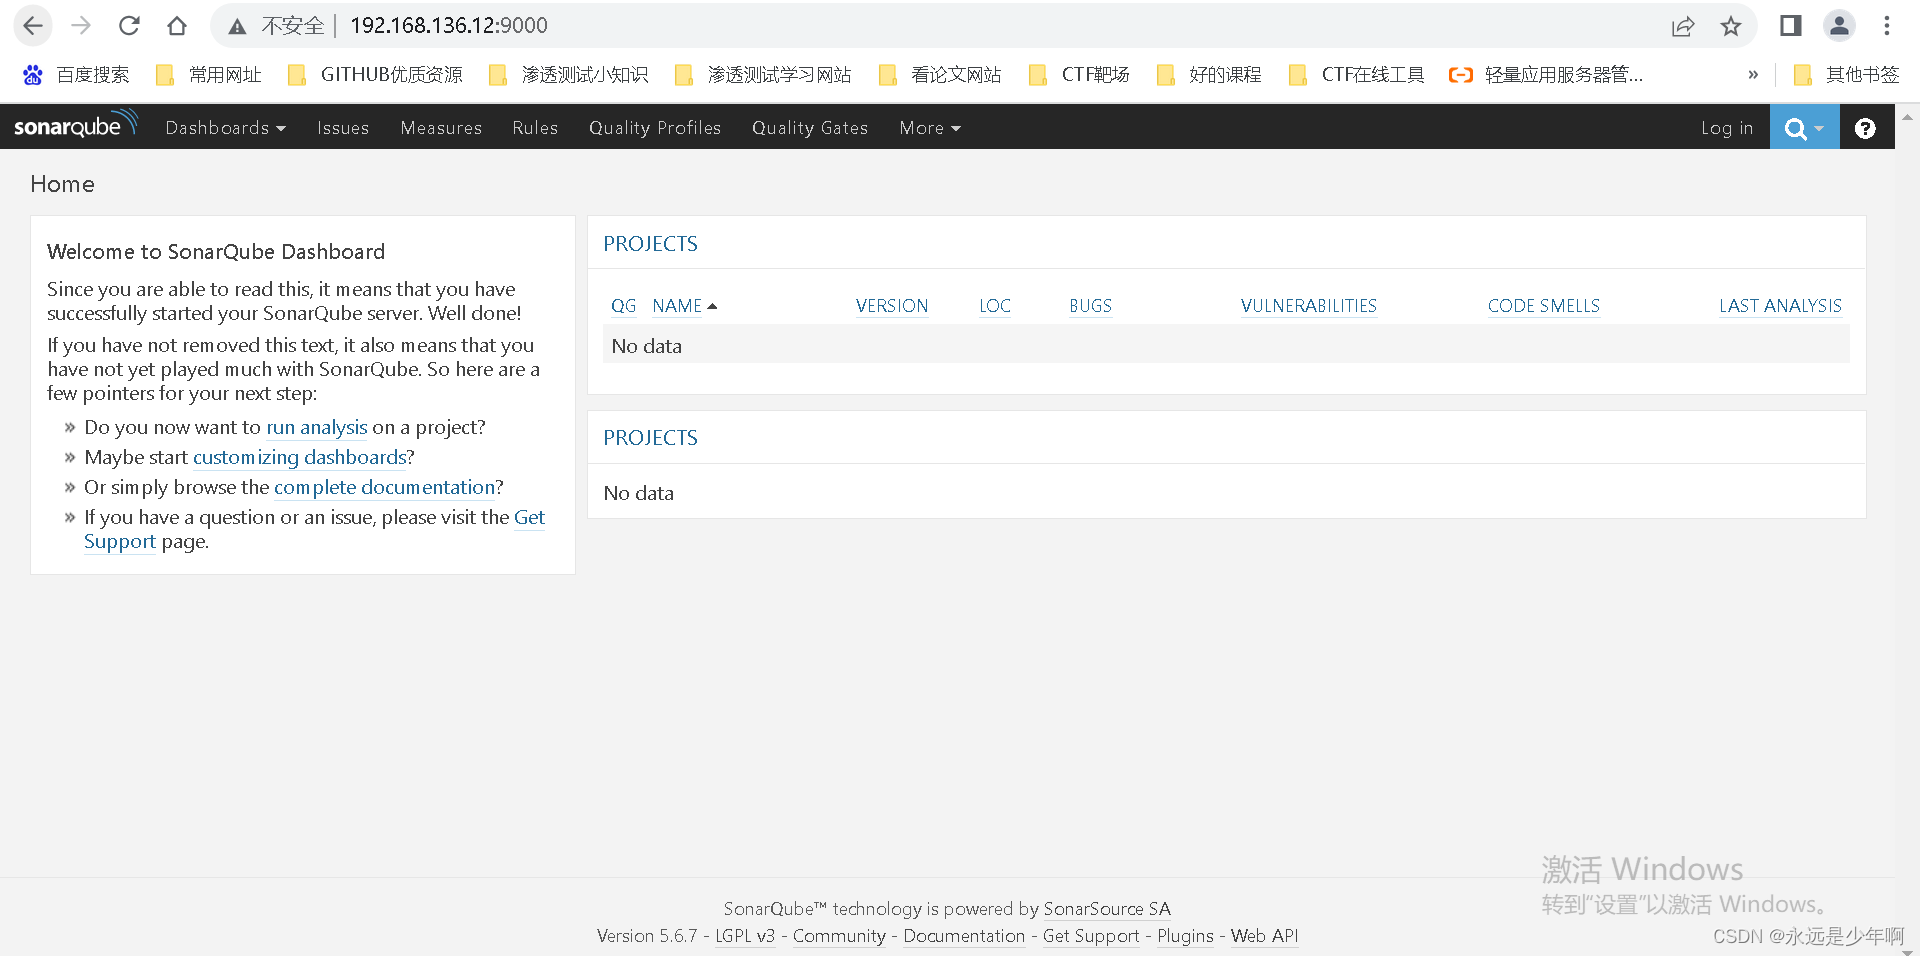
Task: Open the 常用网址 bookmark folder
Action: (x=209, y=75)
